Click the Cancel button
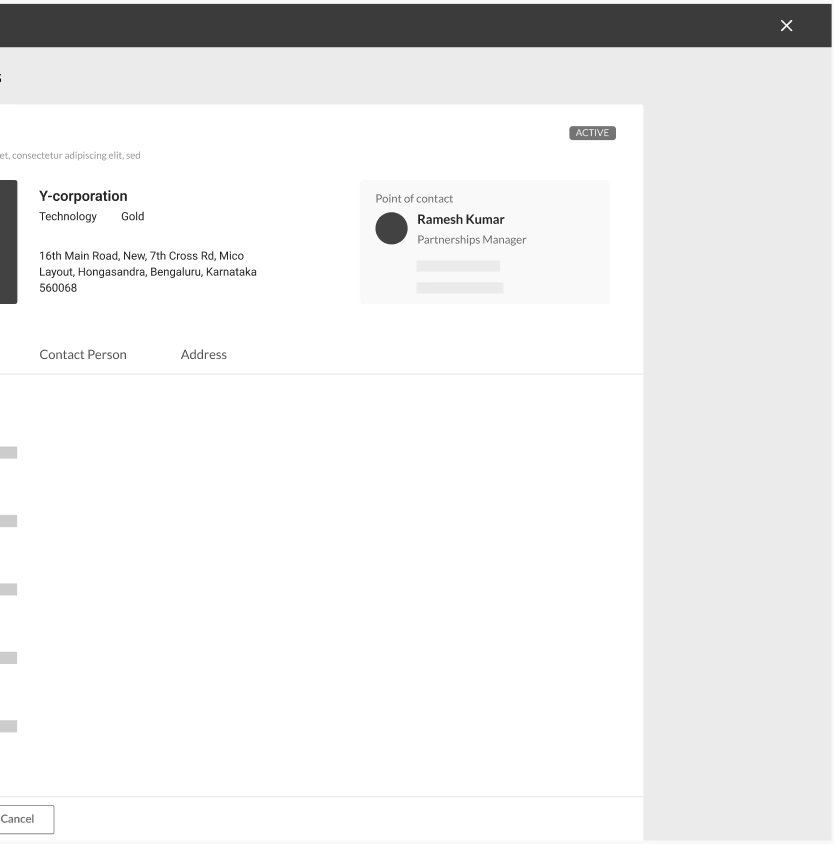 coord(26,819)
